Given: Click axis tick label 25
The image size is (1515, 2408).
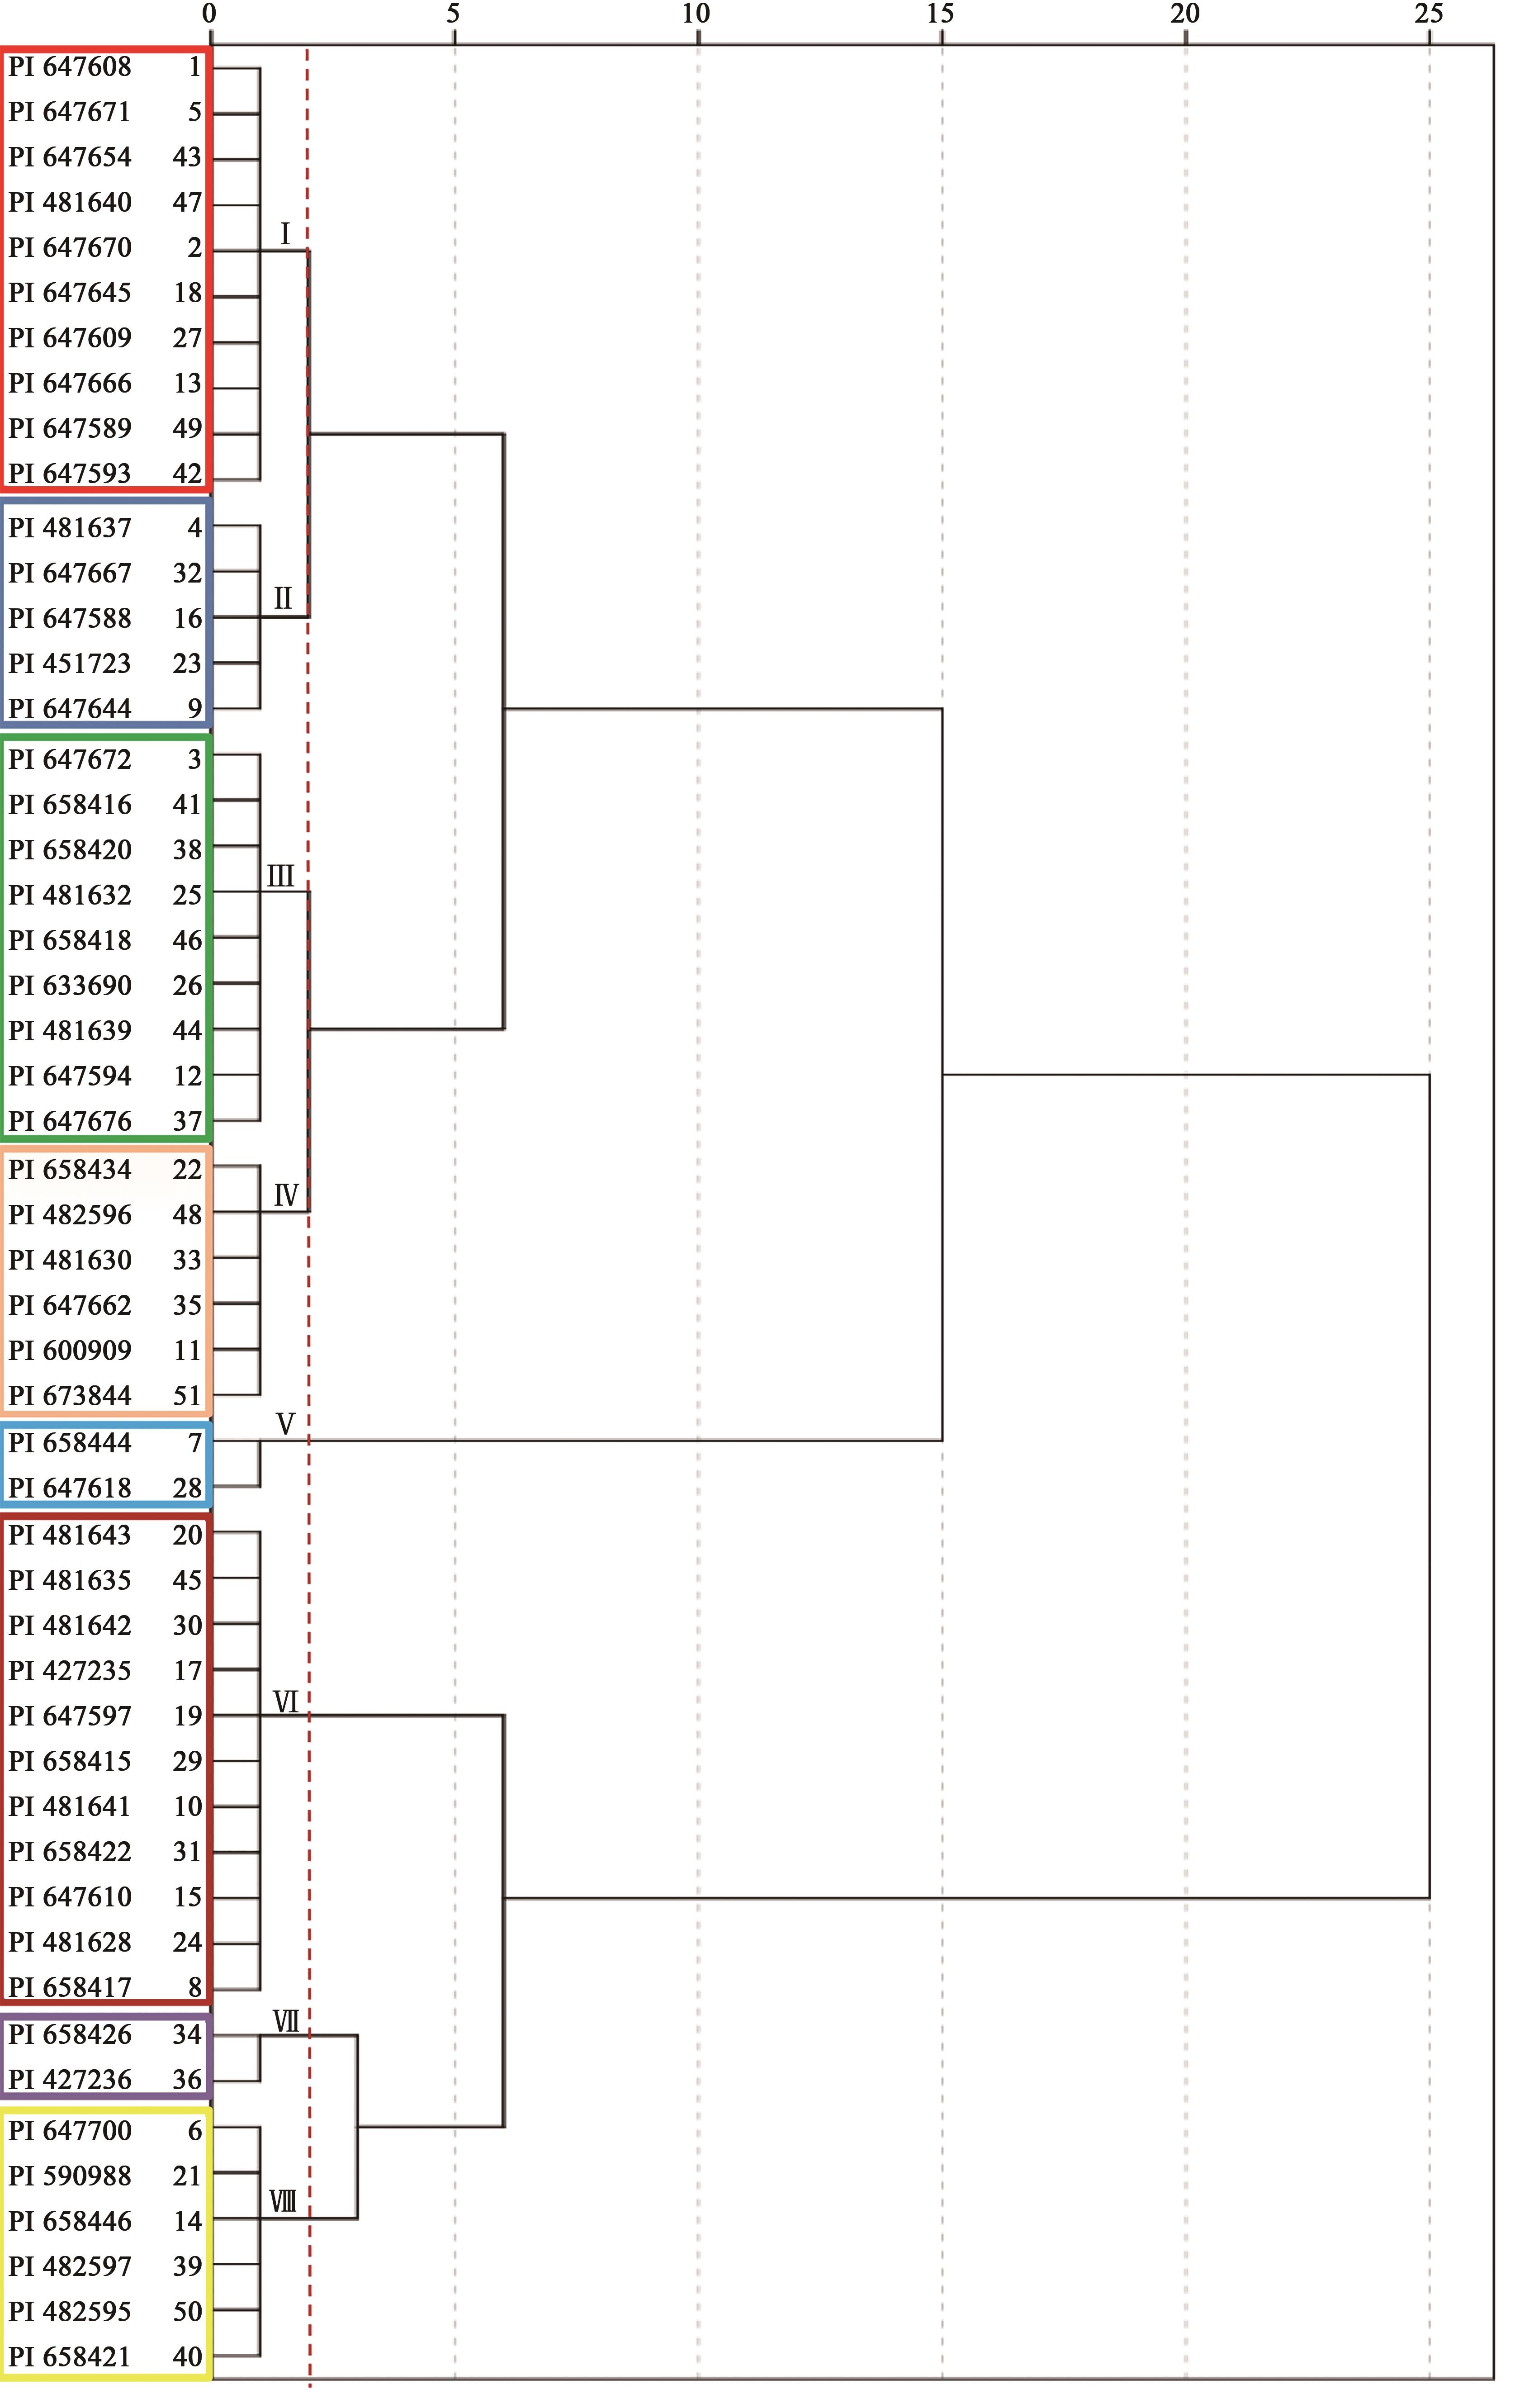Looking at the screenshot, I should click(1428, 14).
